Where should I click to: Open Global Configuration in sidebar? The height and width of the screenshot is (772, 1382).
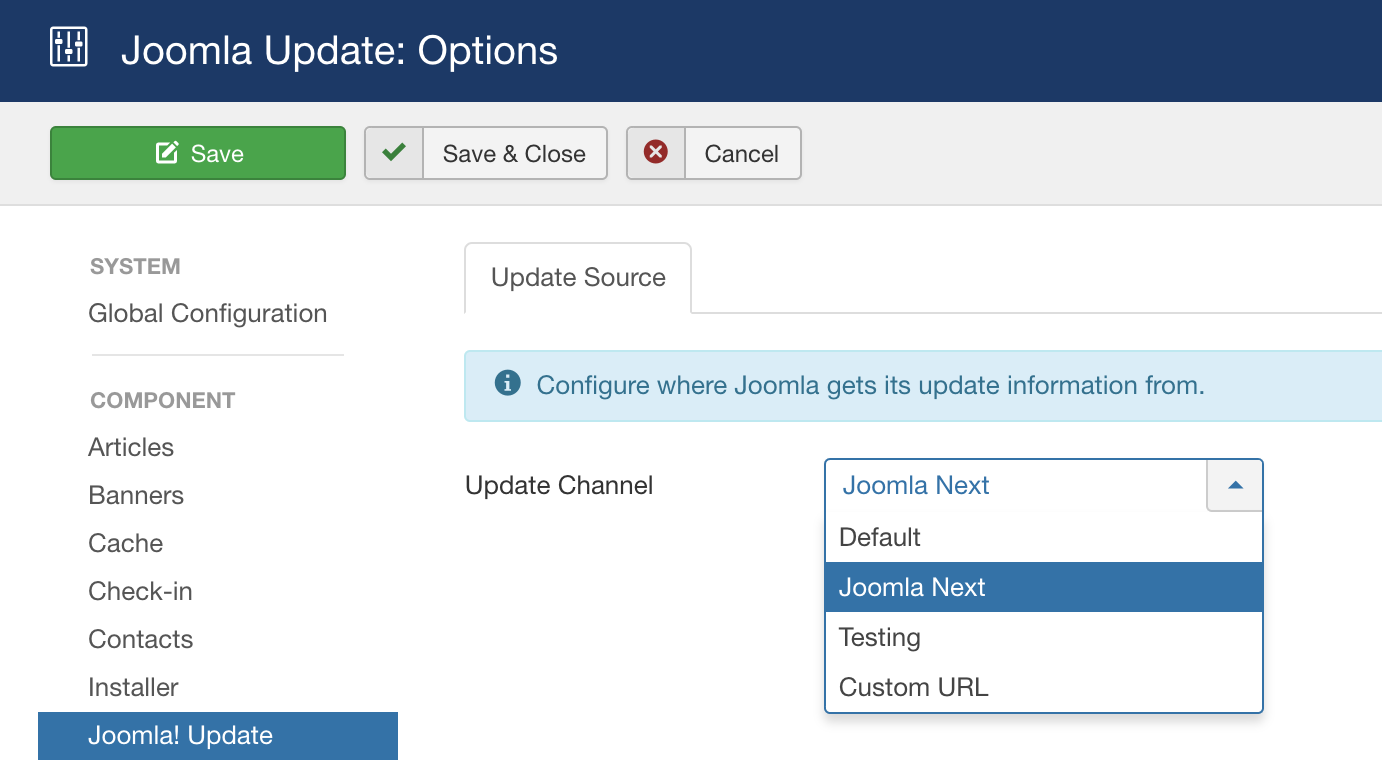[x=208, y=313]
